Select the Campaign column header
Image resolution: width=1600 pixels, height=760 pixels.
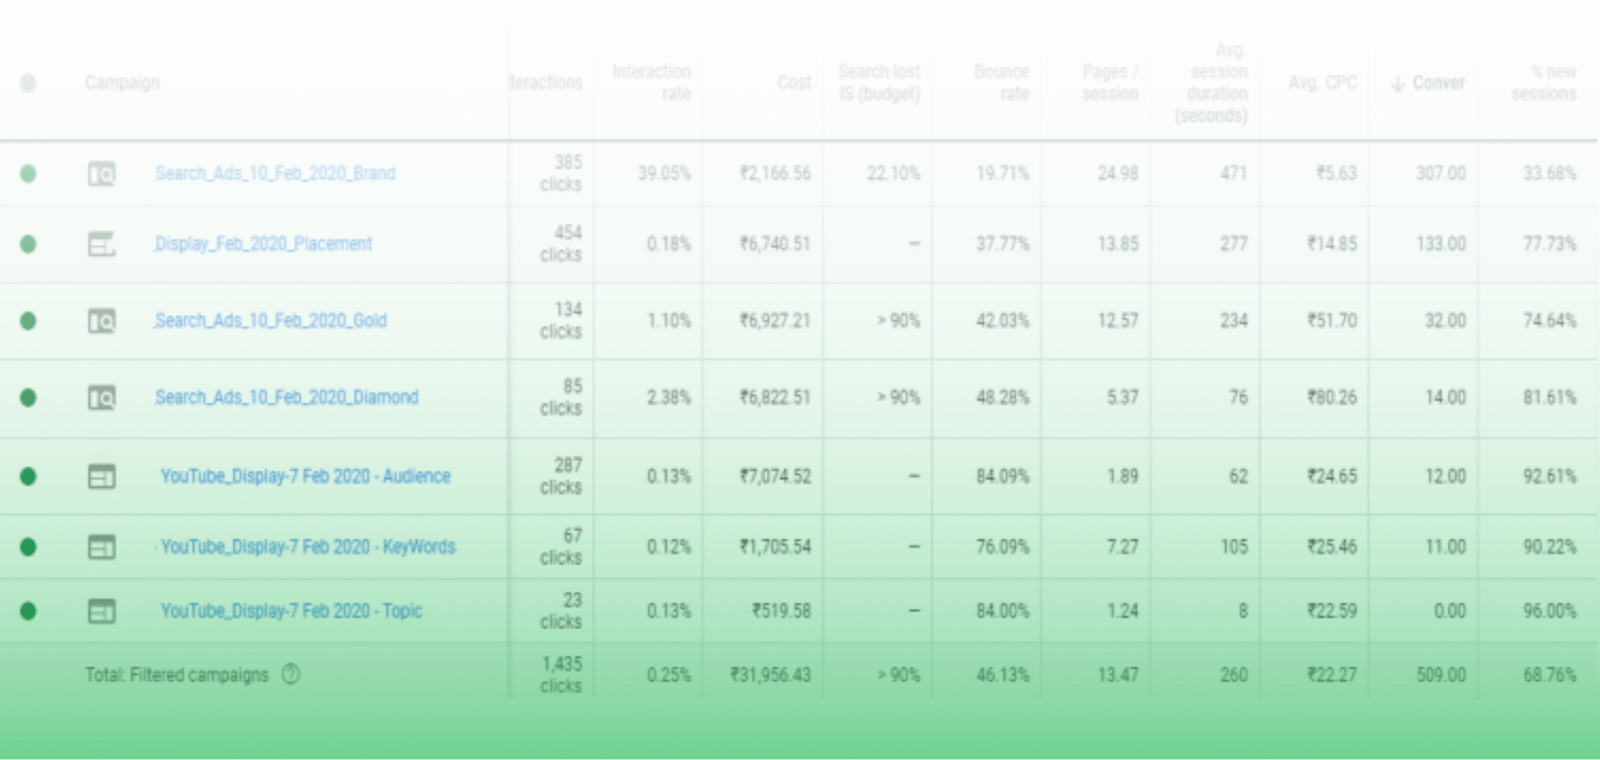(121, 83)
